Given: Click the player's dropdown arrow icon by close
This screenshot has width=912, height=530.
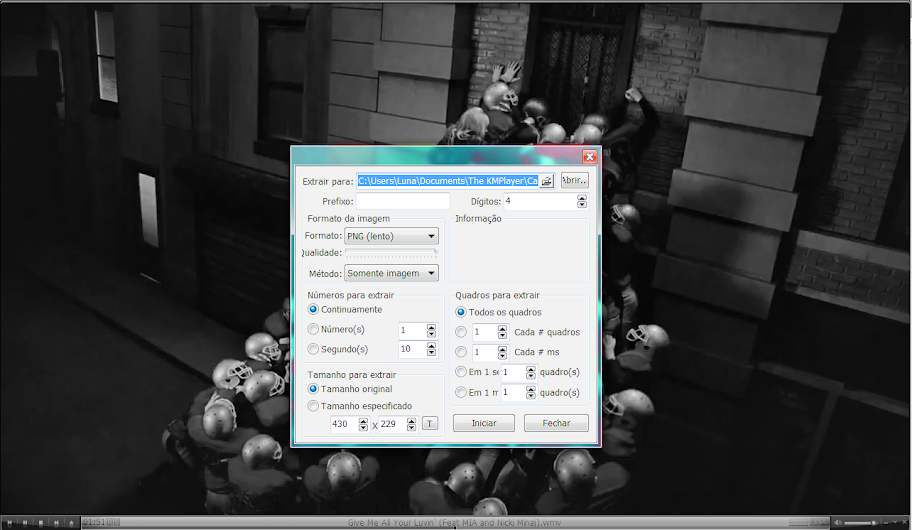Looking at the screenshot, I should coord(895,522).
